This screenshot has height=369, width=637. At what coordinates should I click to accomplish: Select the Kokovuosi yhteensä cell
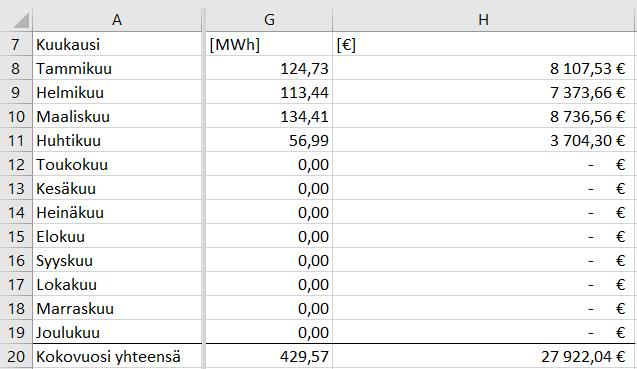(117, 356)
